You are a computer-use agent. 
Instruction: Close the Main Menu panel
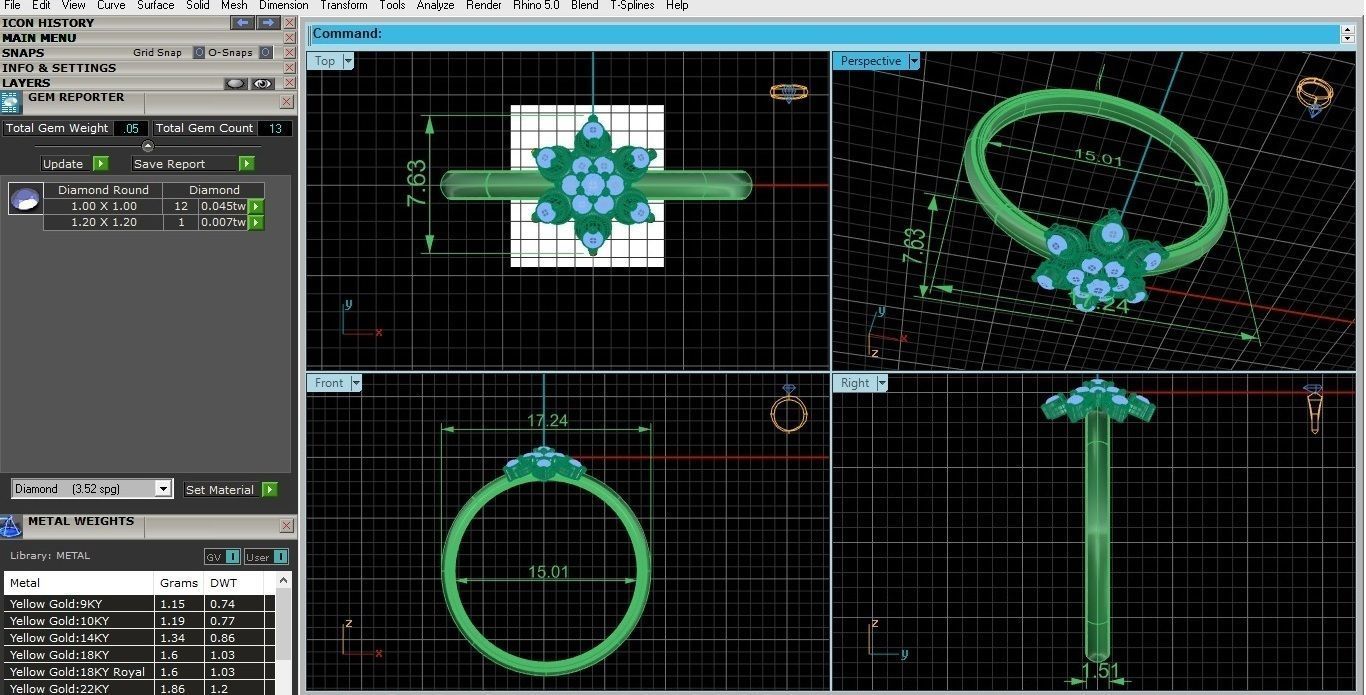(289, 38)
